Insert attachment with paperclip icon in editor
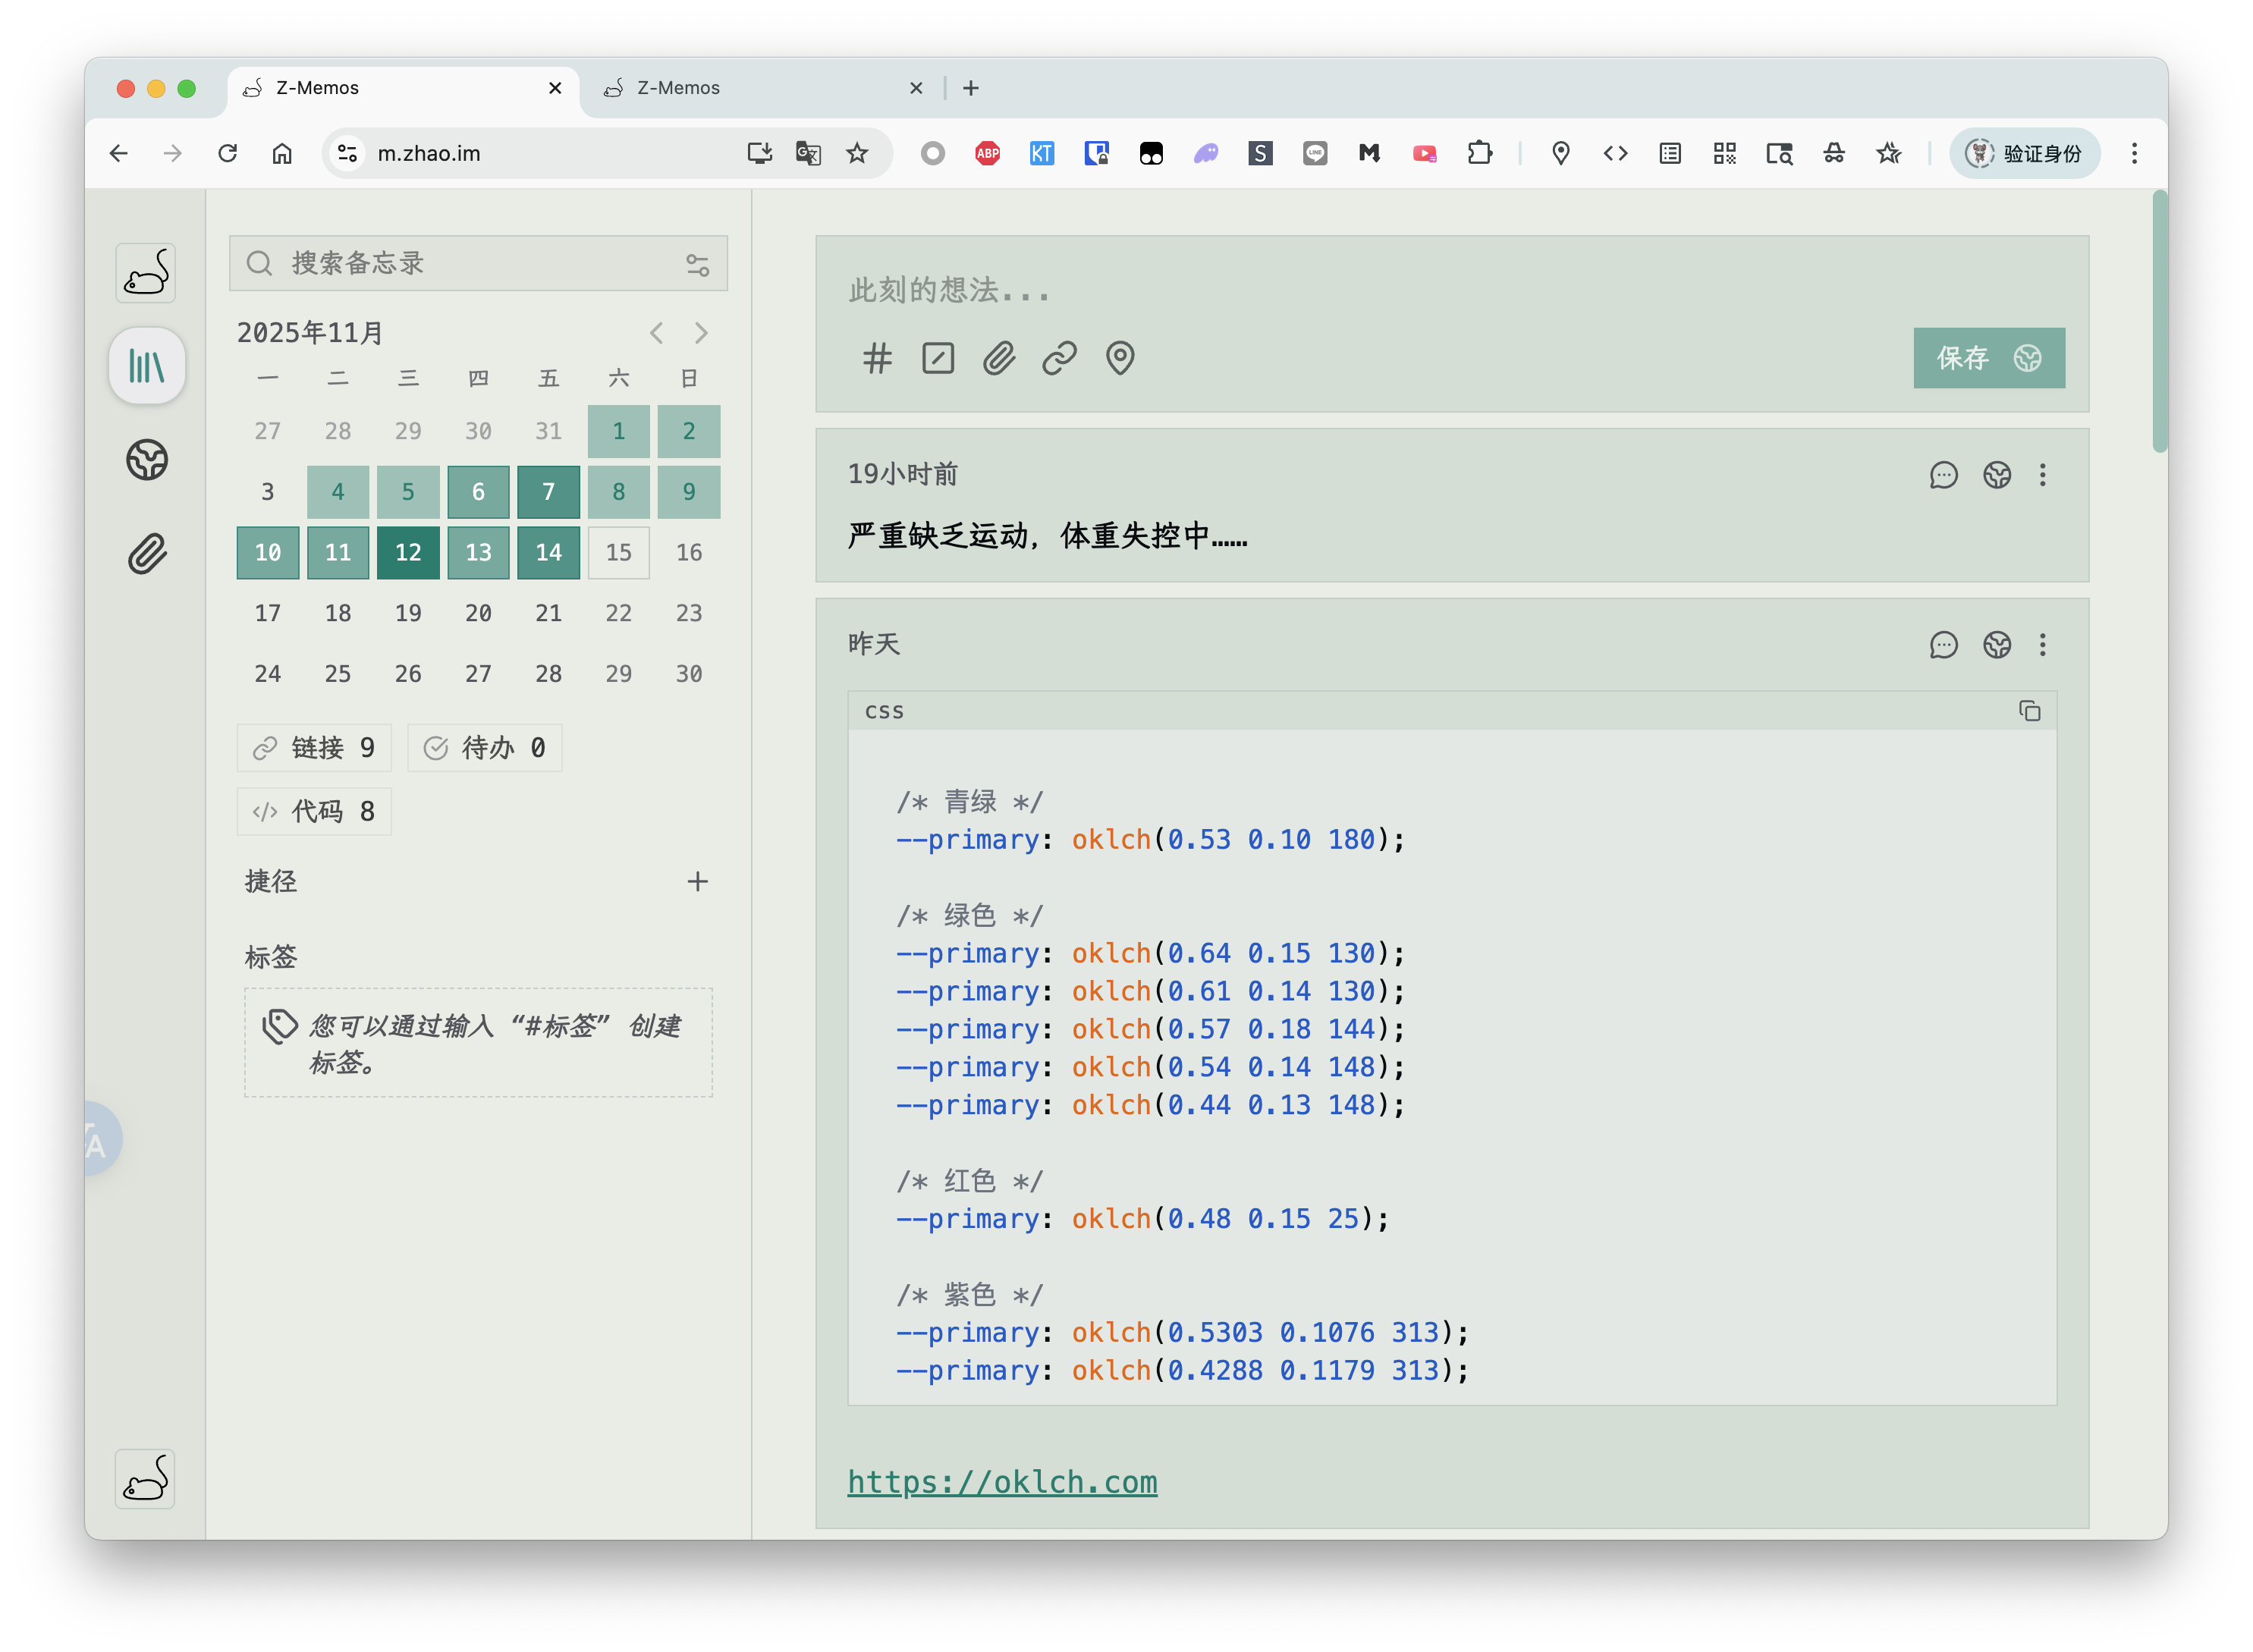The image size is (2253, 1652). [998, 358]
